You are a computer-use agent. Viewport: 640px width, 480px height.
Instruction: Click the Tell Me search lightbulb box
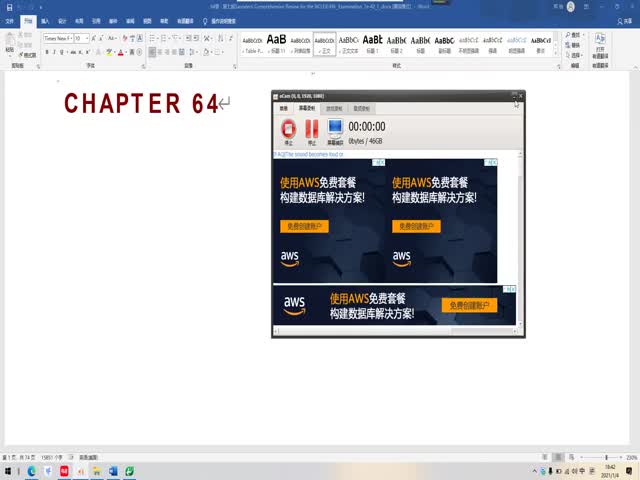point(219,21)
